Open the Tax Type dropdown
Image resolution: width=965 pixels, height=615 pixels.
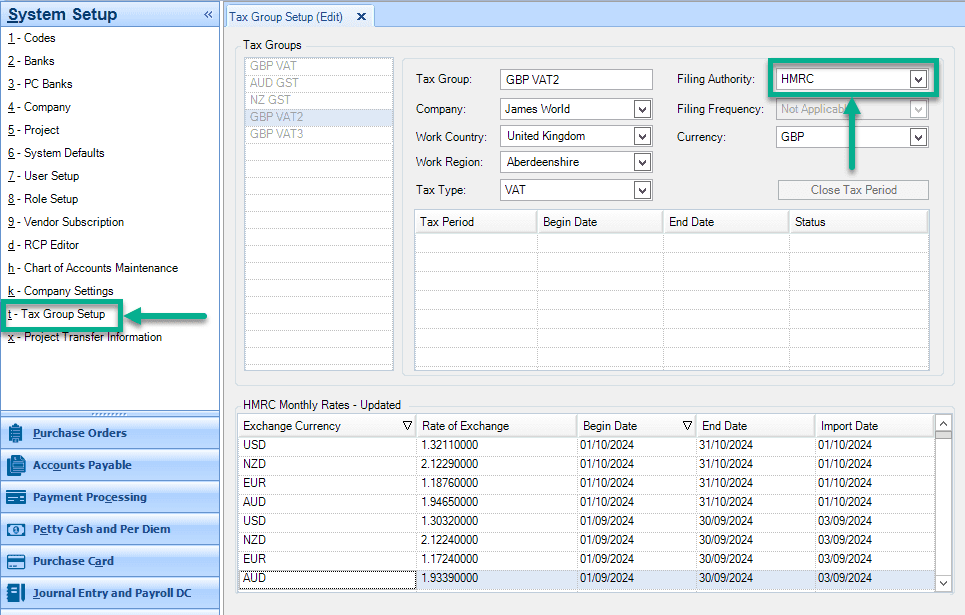[642, 190]
